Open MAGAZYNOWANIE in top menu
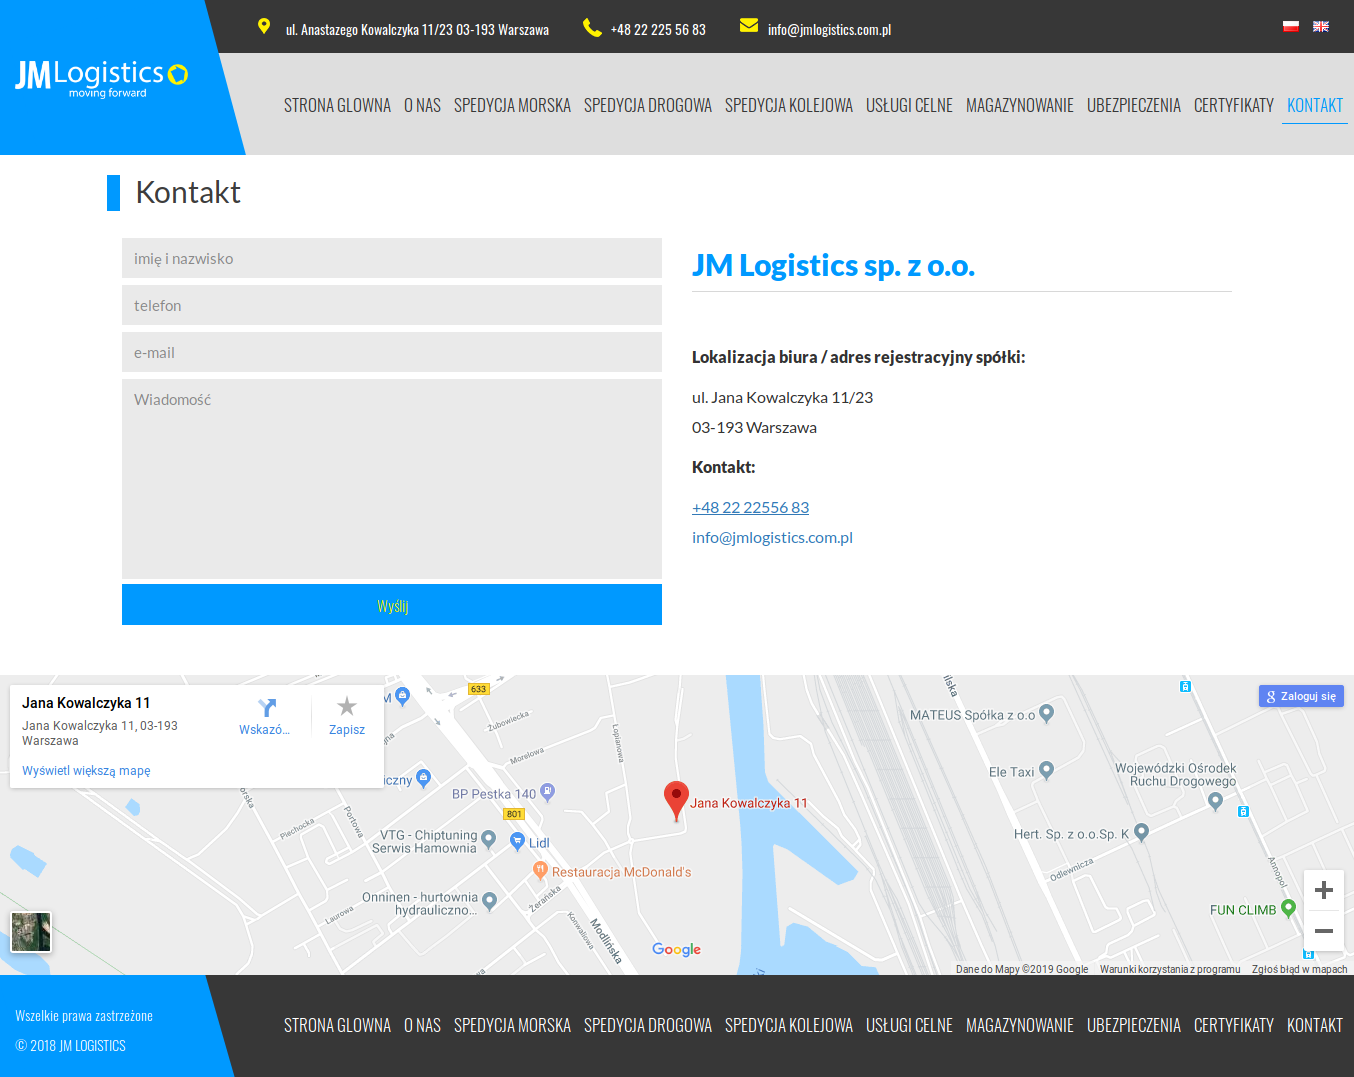This screenshot has width=1354, height=1077. tap(1020, 105)
